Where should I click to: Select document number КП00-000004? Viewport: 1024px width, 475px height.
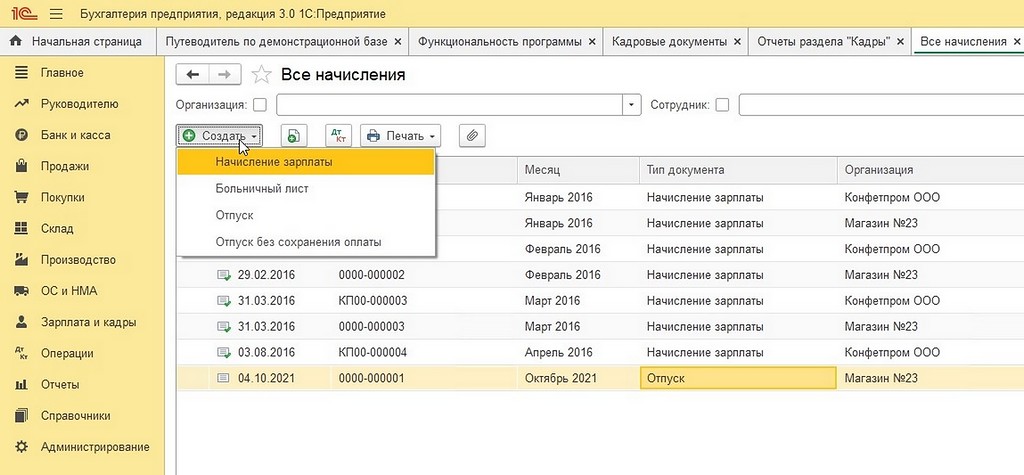372,353
